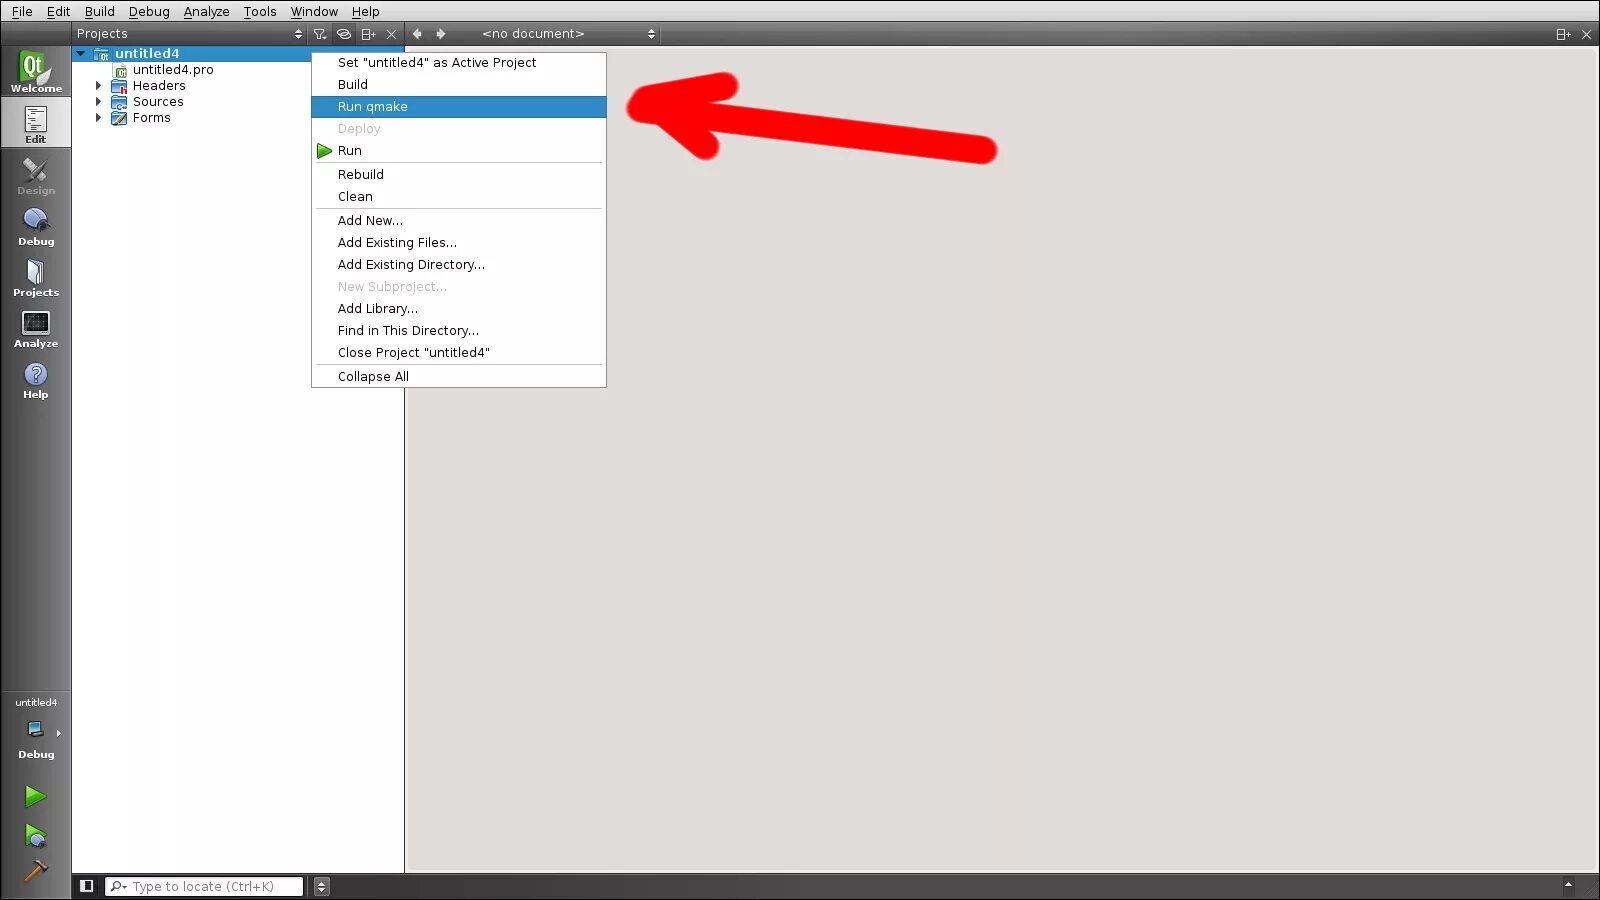
Task: Choose Run qmake from context menu
Action: click(x=459, y=107)
